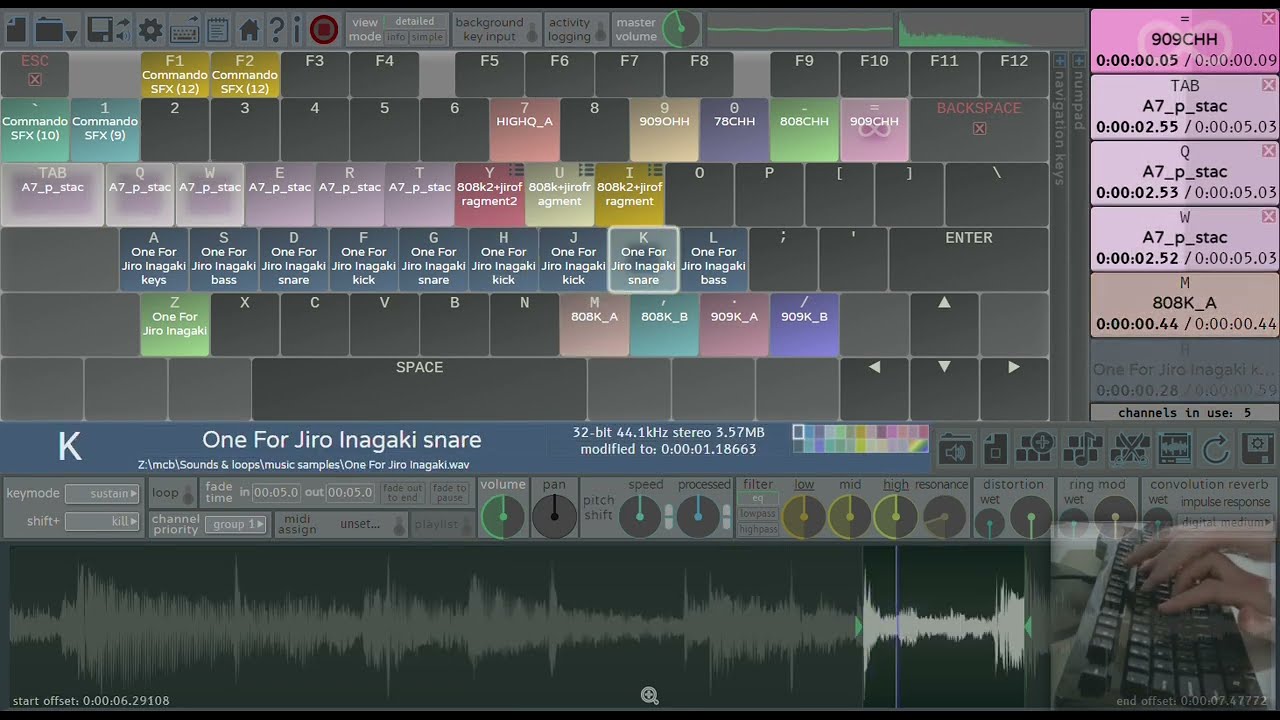Open the settings gear in the top toolbar
1280x720 pixels.
150,30
